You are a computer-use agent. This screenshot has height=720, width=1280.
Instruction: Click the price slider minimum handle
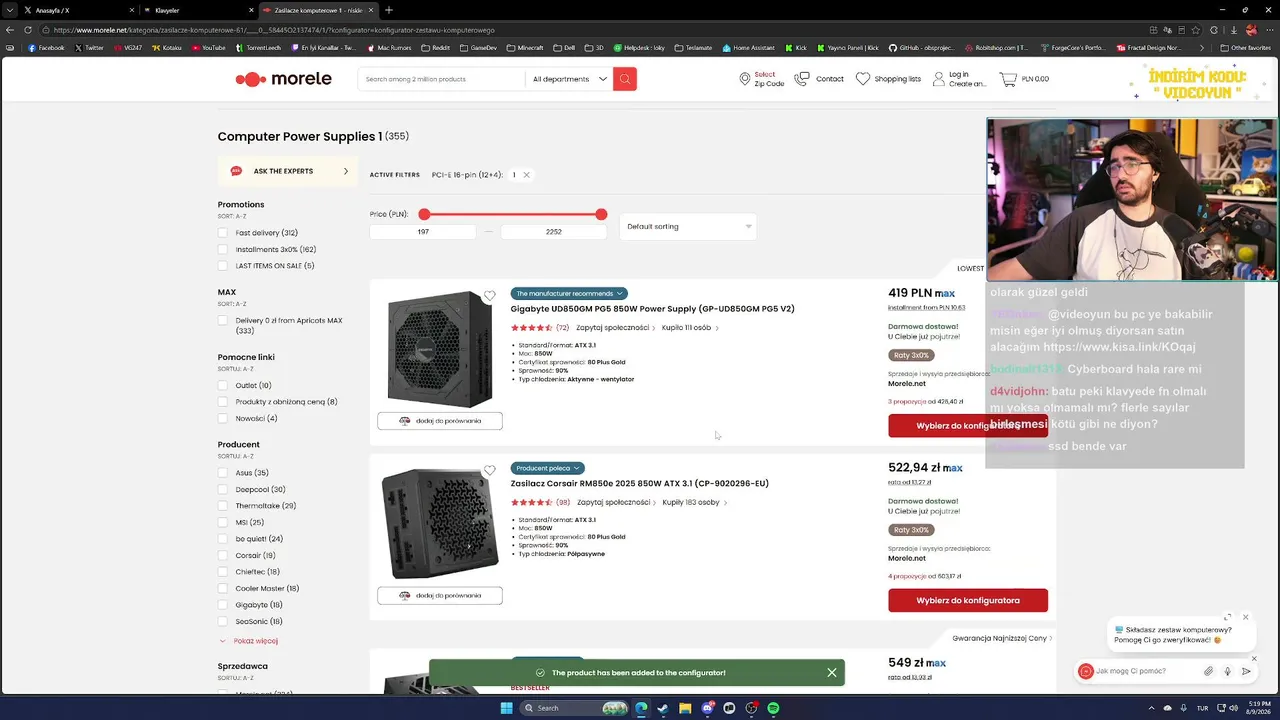(x=424, y=214)
